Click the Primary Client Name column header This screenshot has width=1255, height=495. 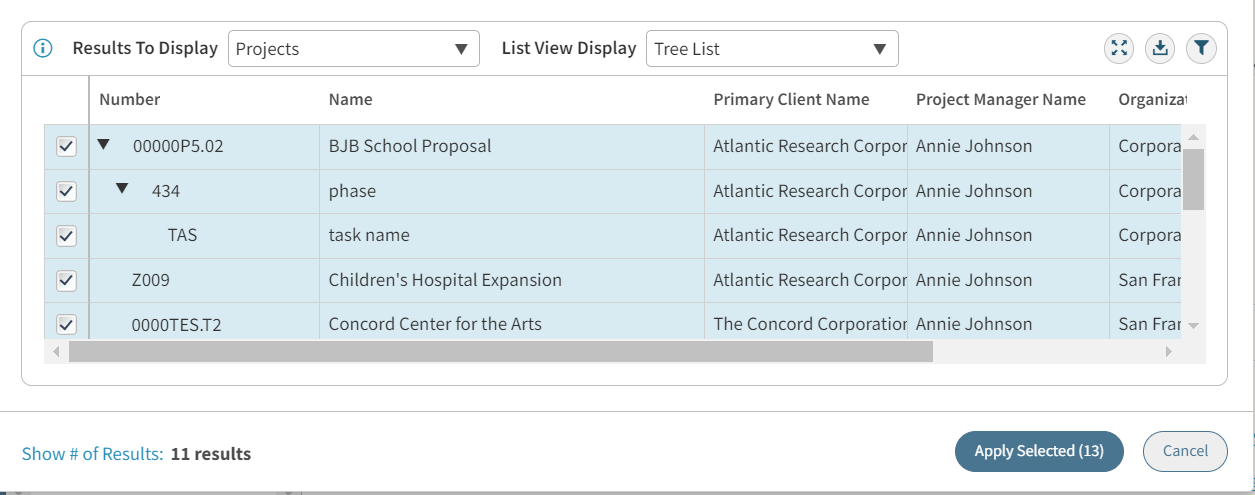791,99
